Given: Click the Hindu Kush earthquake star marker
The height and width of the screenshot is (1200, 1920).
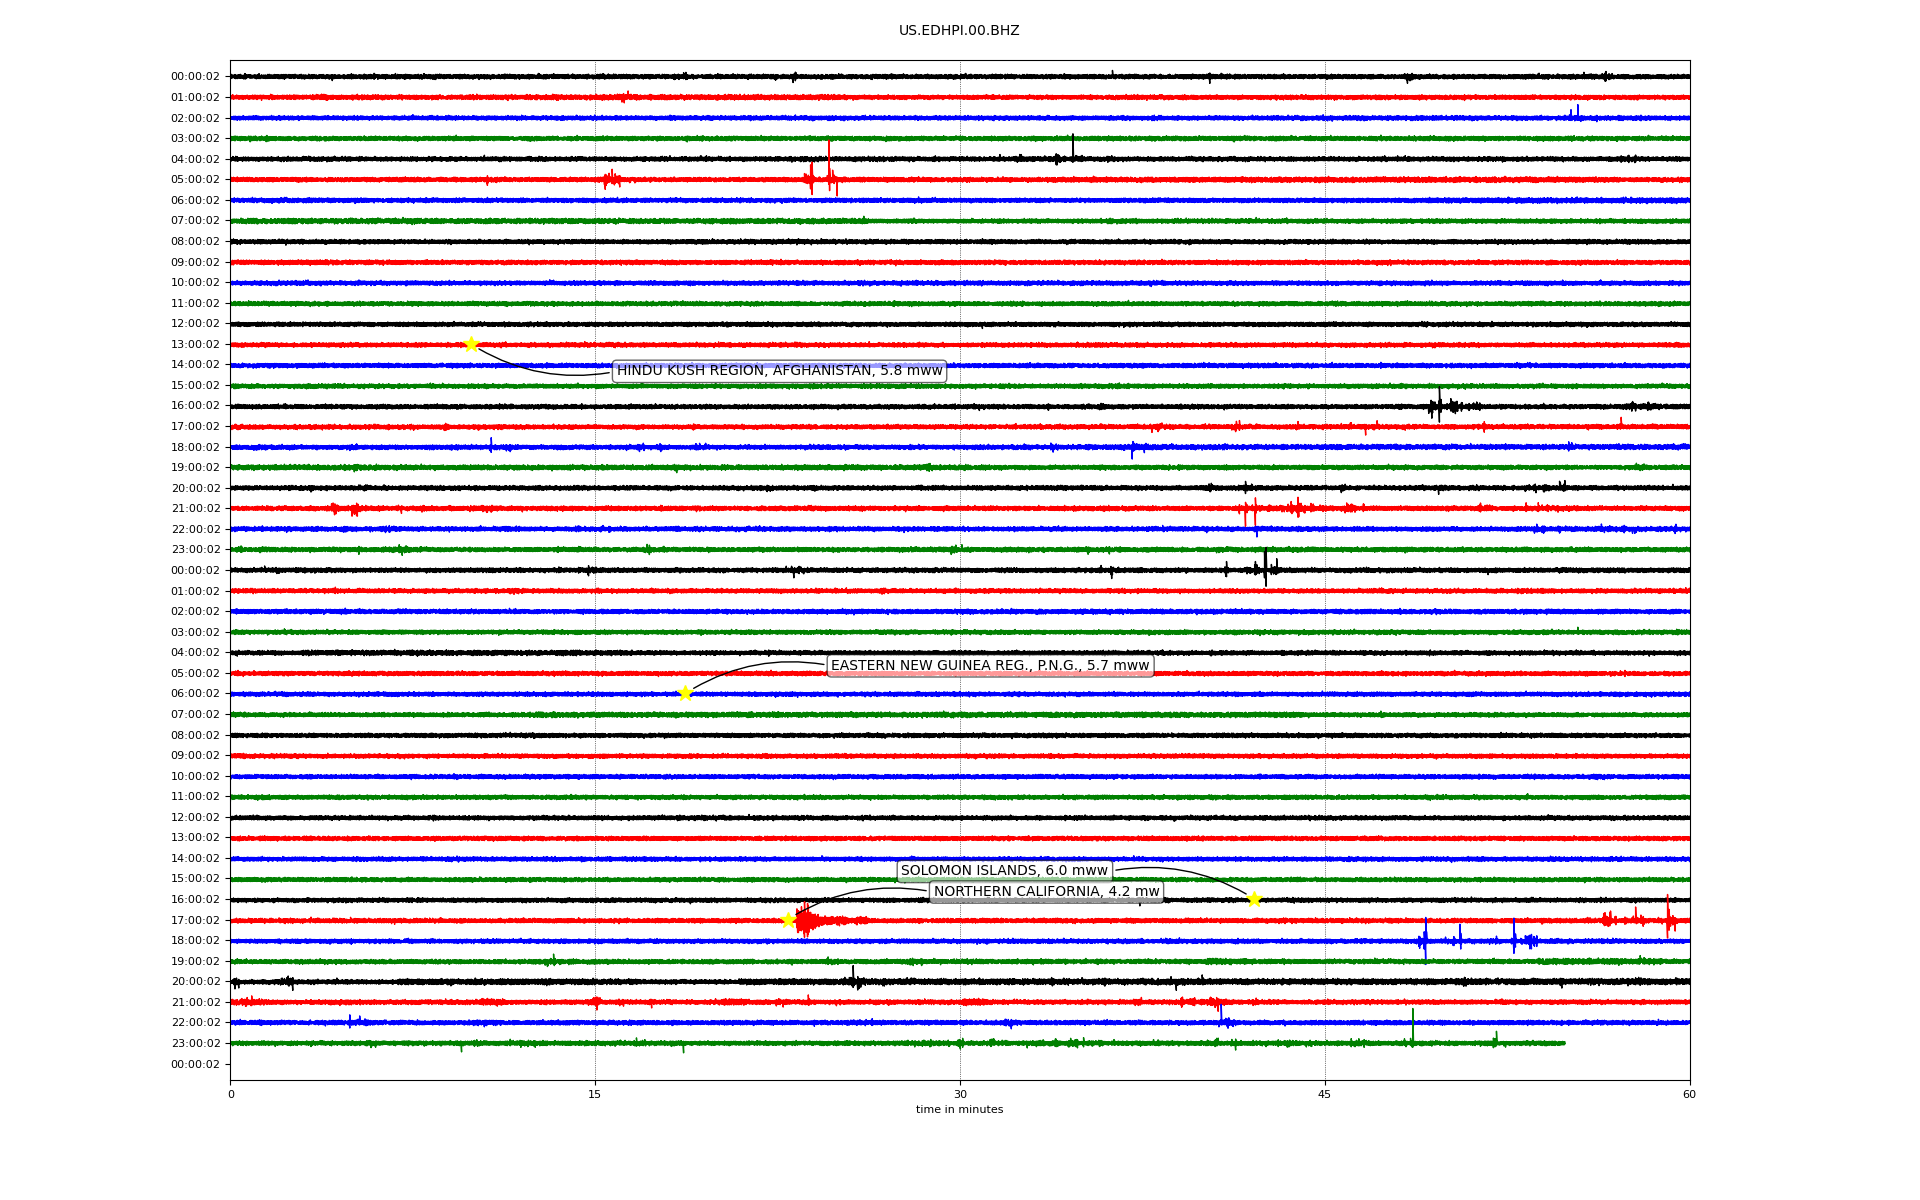Looking at the screenshot, I should point(471,345).
